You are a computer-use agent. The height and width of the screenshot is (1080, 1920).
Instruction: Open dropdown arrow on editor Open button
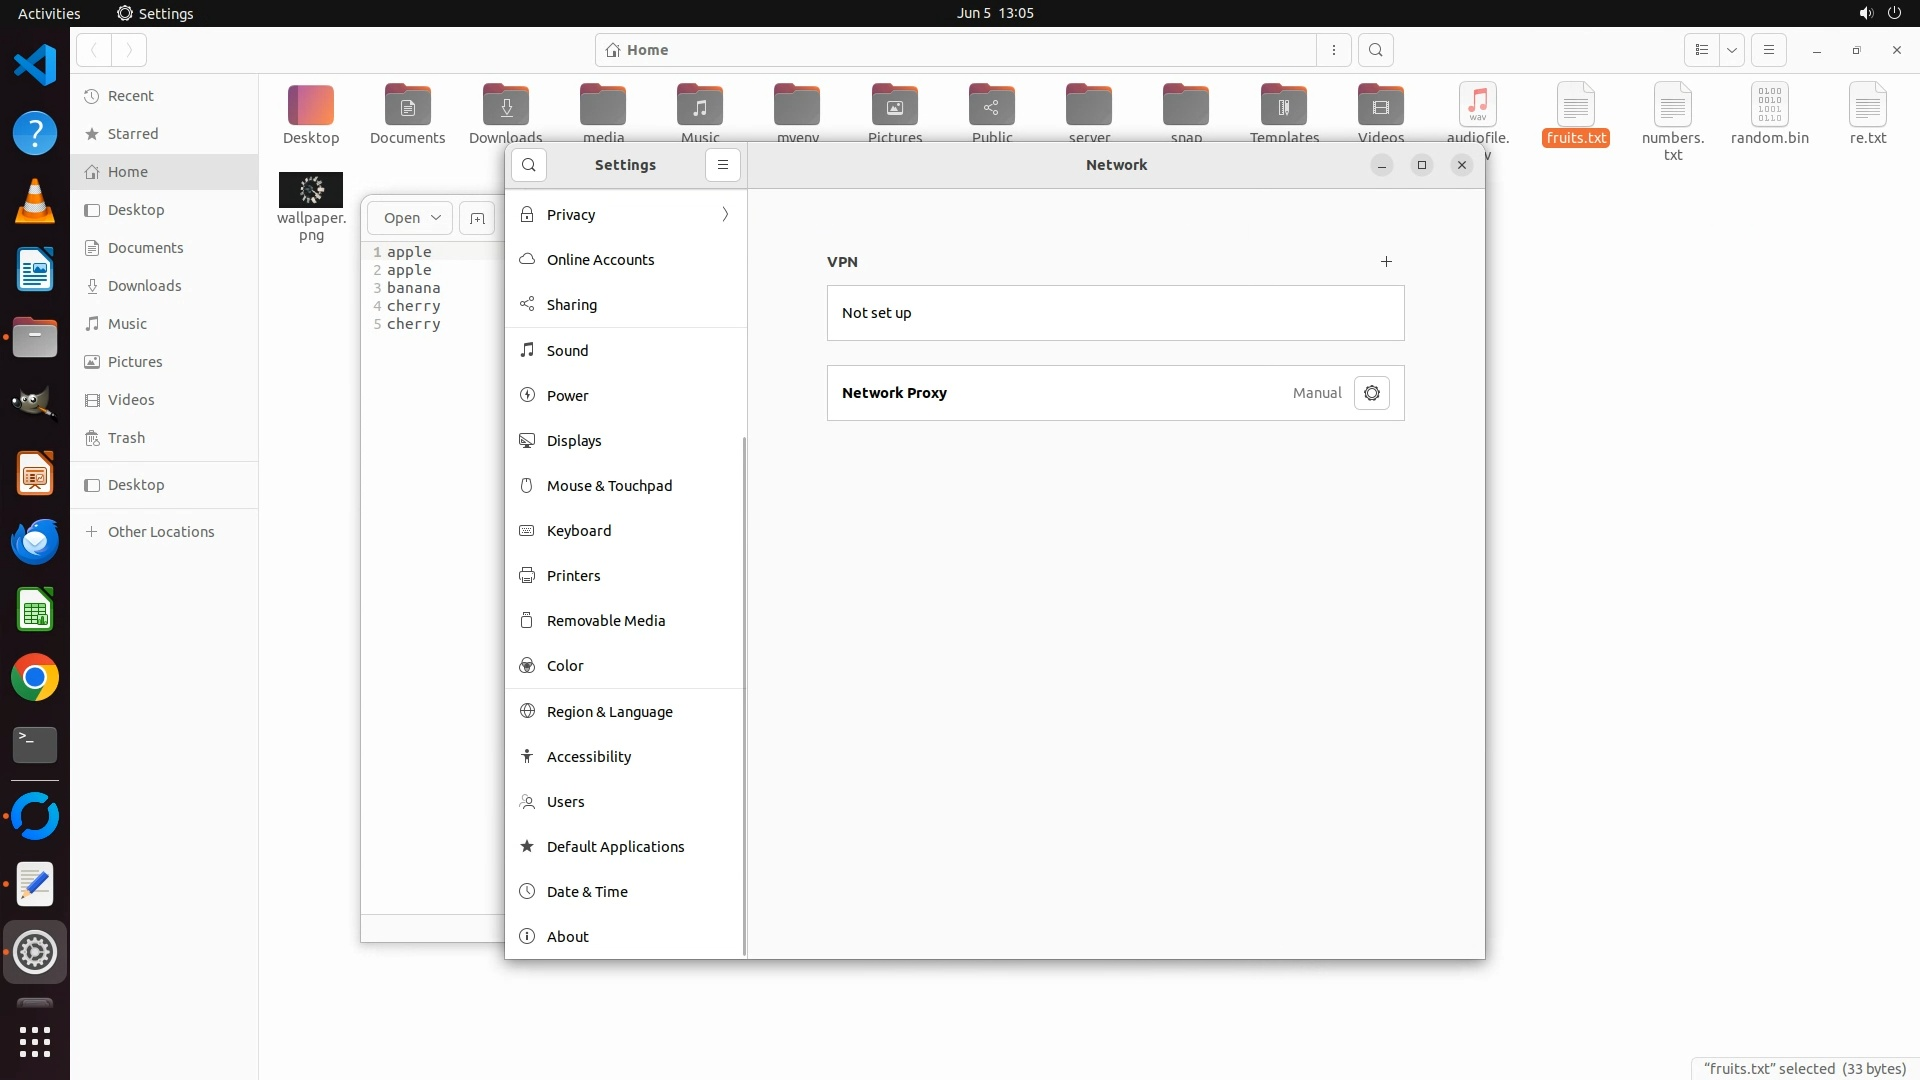pos(436,218)
